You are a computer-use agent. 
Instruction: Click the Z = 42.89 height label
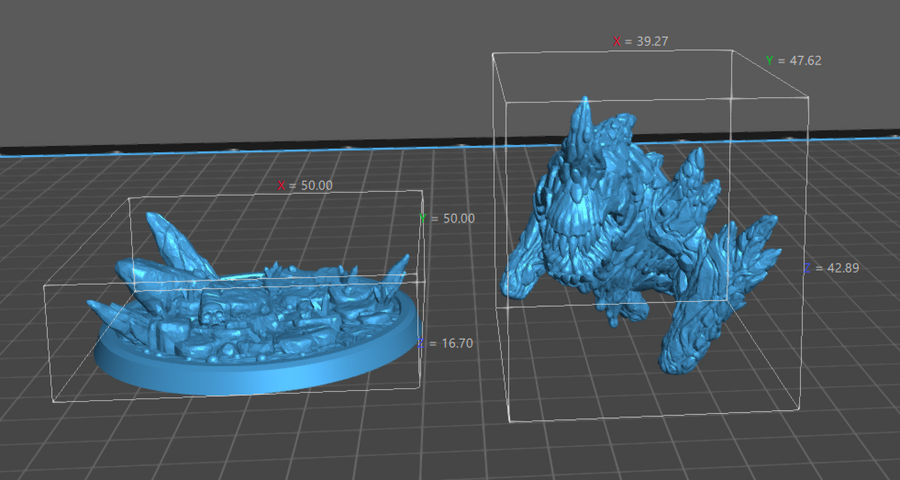coord(831,269)
